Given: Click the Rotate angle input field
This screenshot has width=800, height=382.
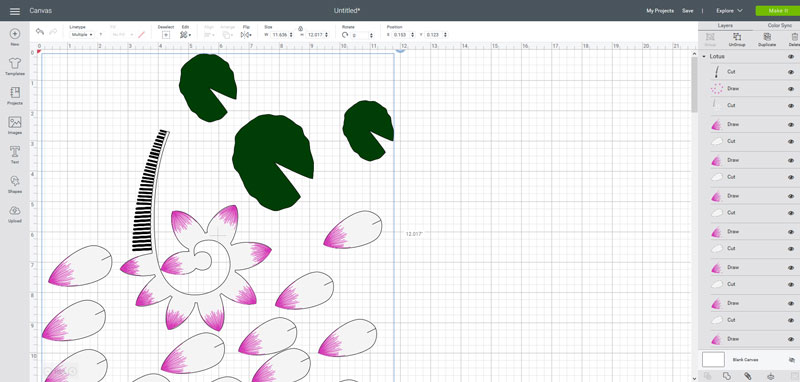Looking at the screenshot, I should tap(360, 35).
